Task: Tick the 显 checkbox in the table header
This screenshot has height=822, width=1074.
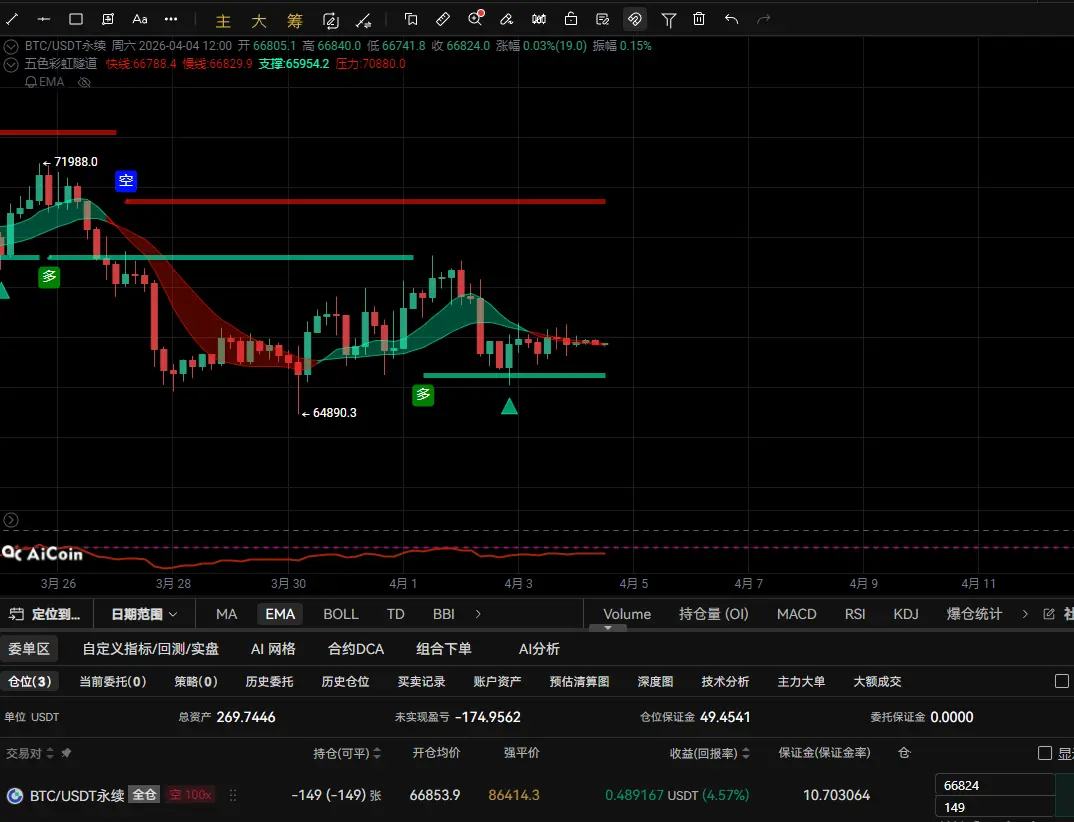Action: 1045,754
